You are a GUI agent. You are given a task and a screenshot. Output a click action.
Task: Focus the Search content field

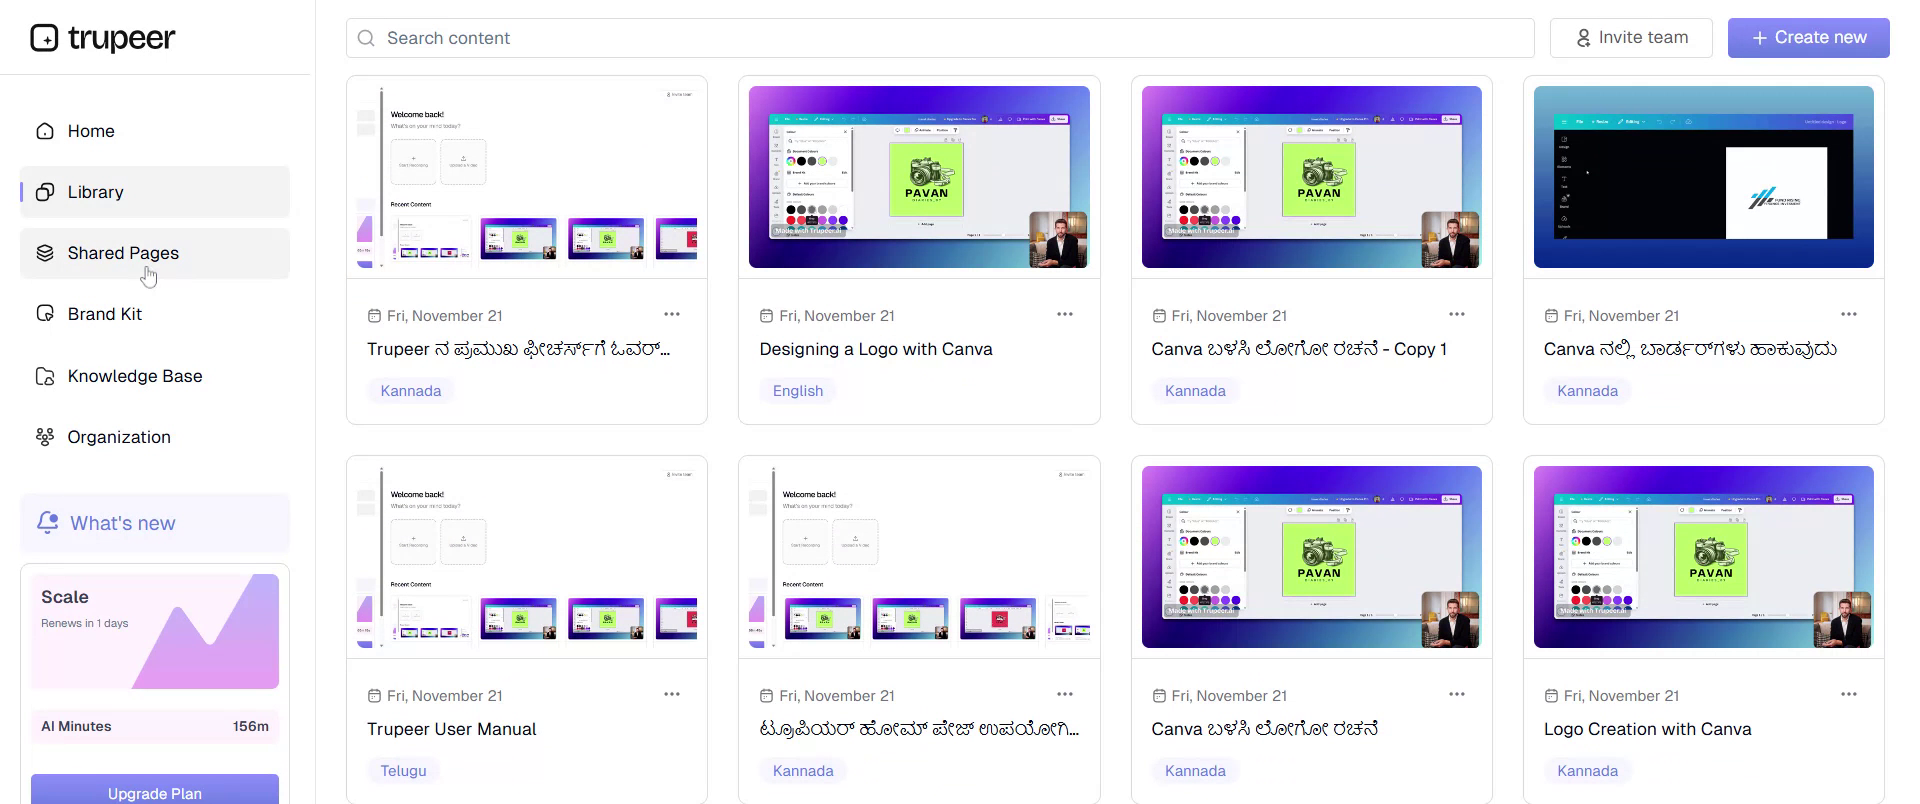pos(940,38)
